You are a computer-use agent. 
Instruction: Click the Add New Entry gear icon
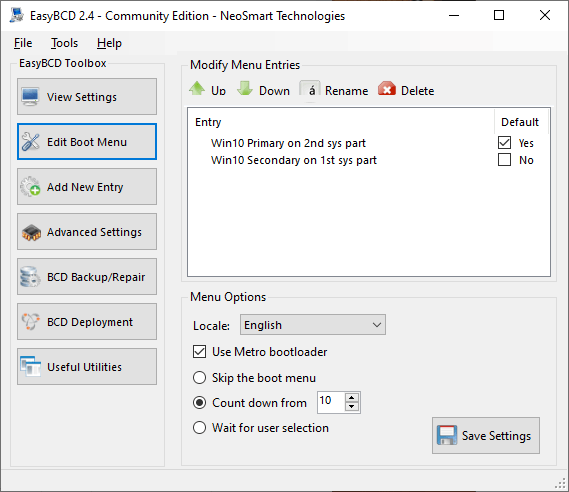(30, 187)
